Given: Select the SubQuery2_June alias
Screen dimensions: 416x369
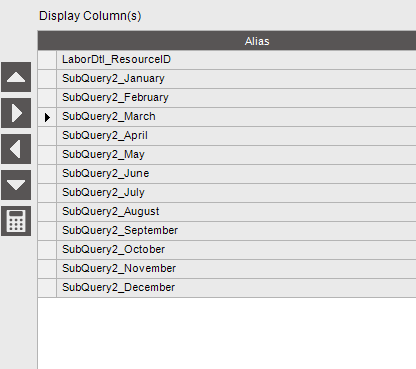Looking at the screenshot, I should pos(106,173).
